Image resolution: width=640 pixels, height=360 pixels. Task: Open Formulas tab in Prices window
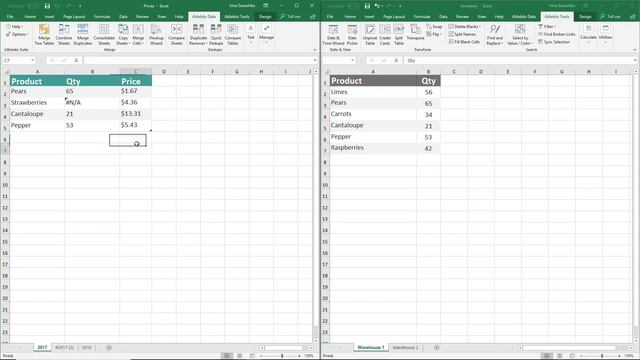[x=102, y=17]
